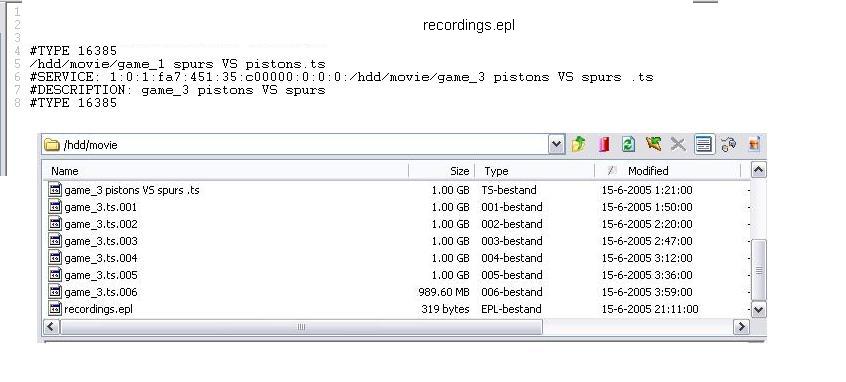Click the connection options toolbar icon
This screenshot has width=846, height=382.
coord(728,145)
